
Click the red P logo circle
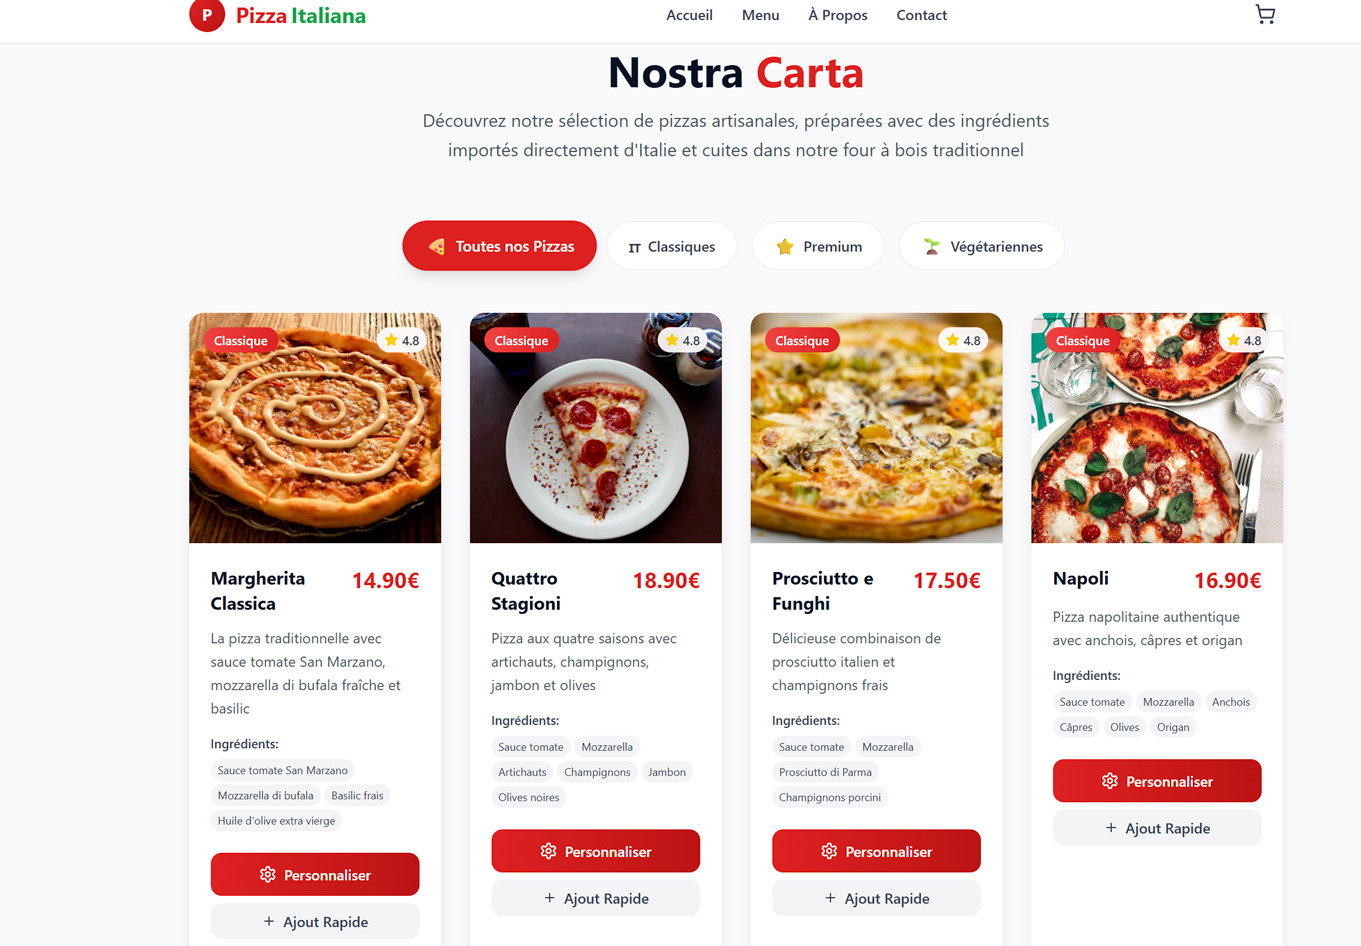click(207, 14)
